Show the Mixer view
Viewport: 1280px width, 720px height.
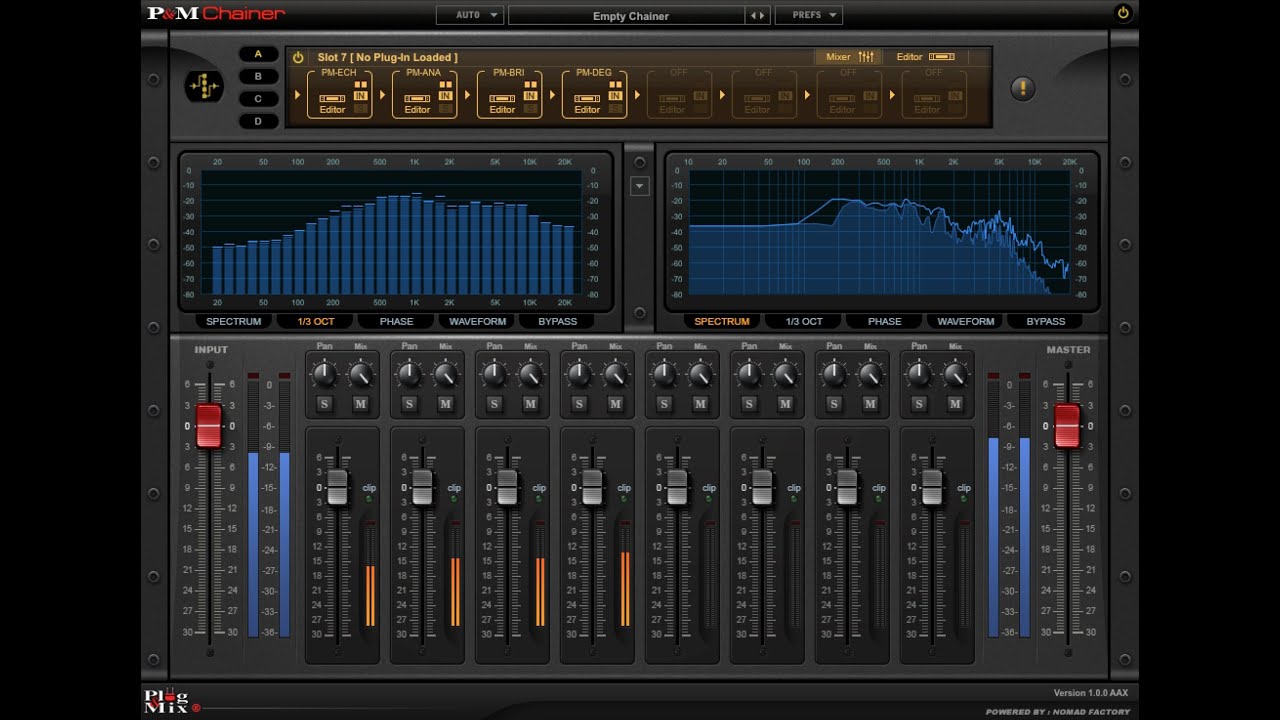click(850, 57)
